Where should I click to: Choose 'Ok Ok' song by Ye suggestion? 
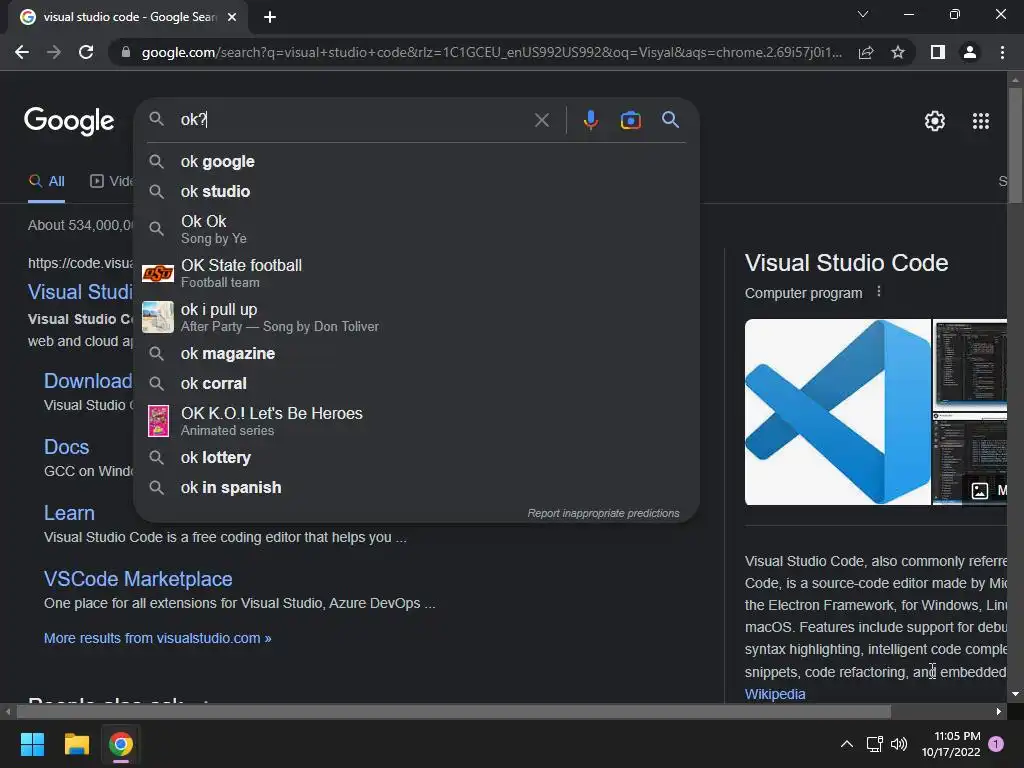click(416, 229)
